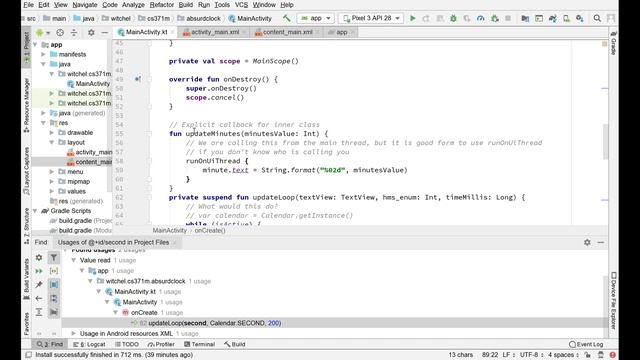Click the Expand All icon in Find panel

pyautogui.click(x=39, y=312)
